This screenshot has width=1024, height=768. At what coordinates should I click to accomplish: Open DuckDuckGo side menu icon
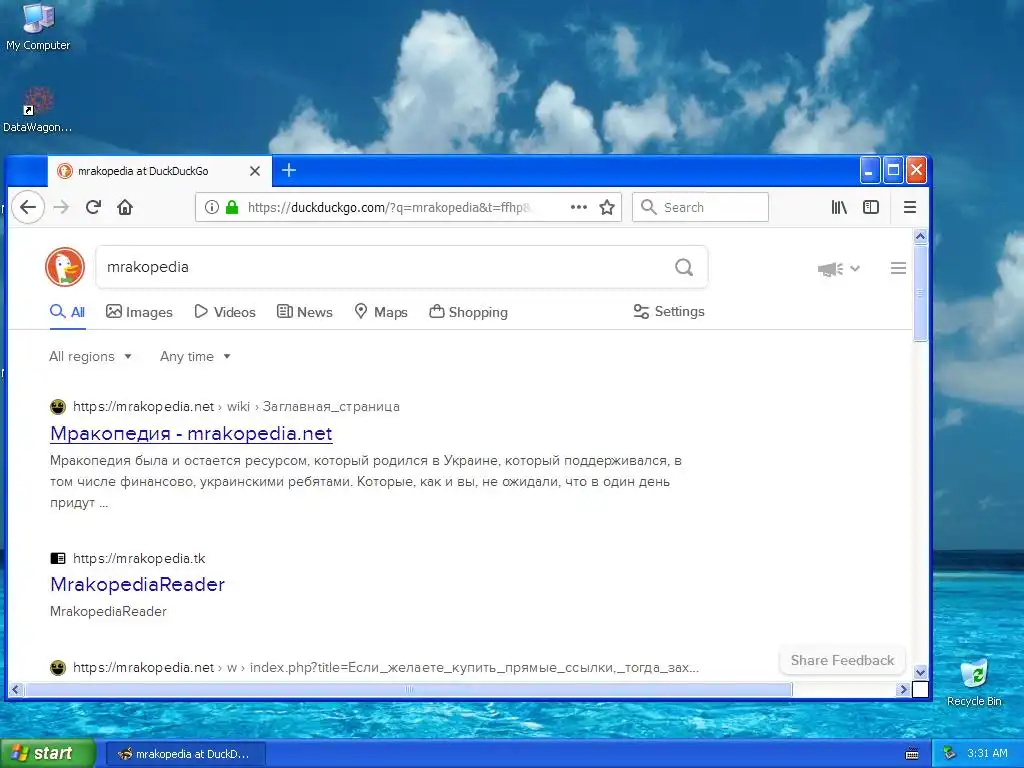tap(898, 268)
